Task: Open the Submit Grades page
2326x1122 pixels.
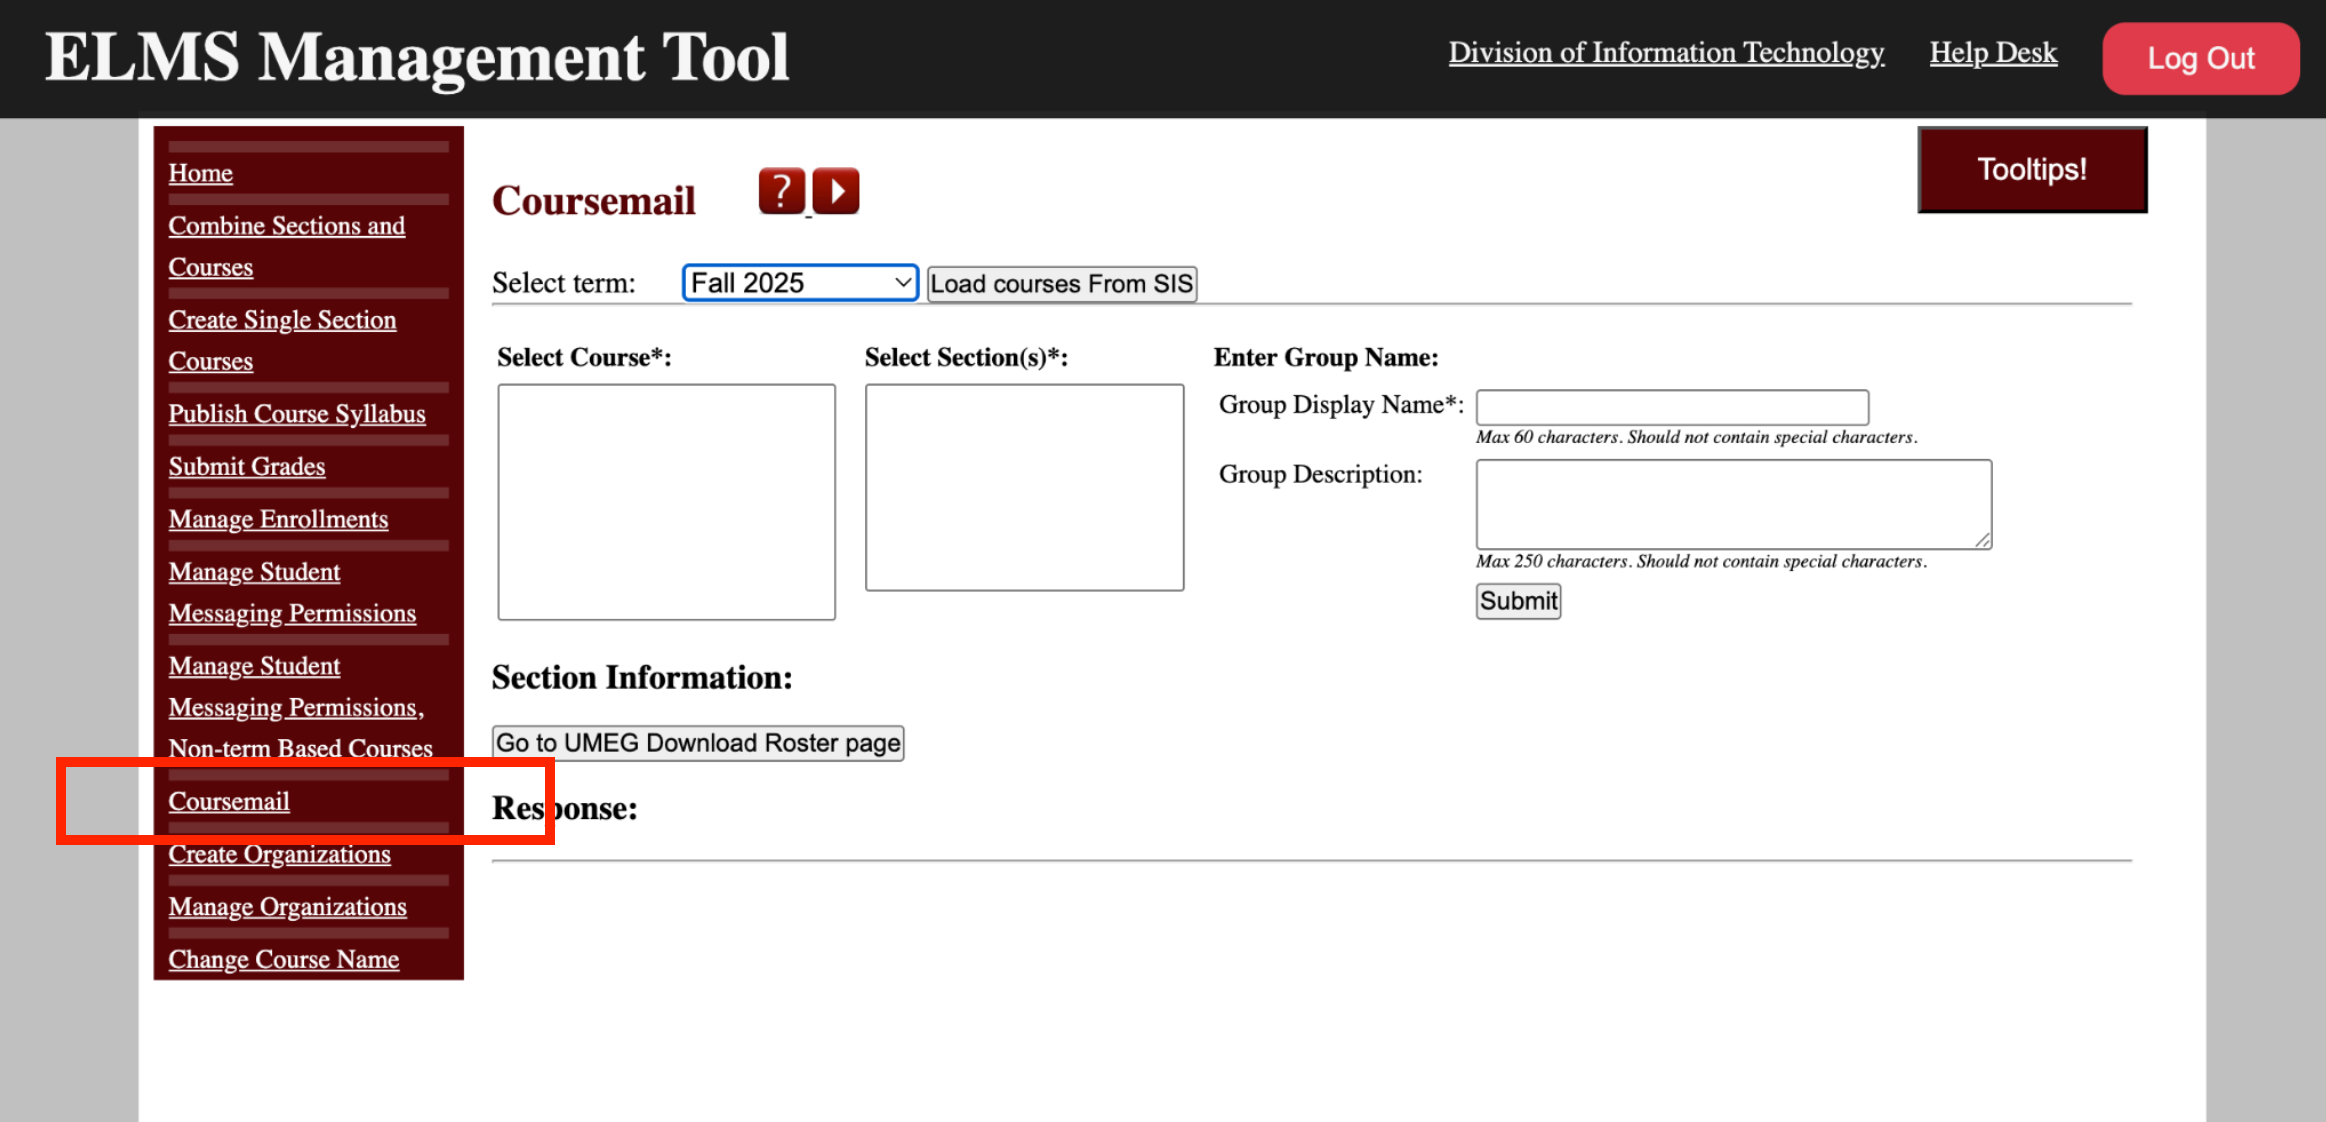Action: pyautogui.click(x=246, y=466)
